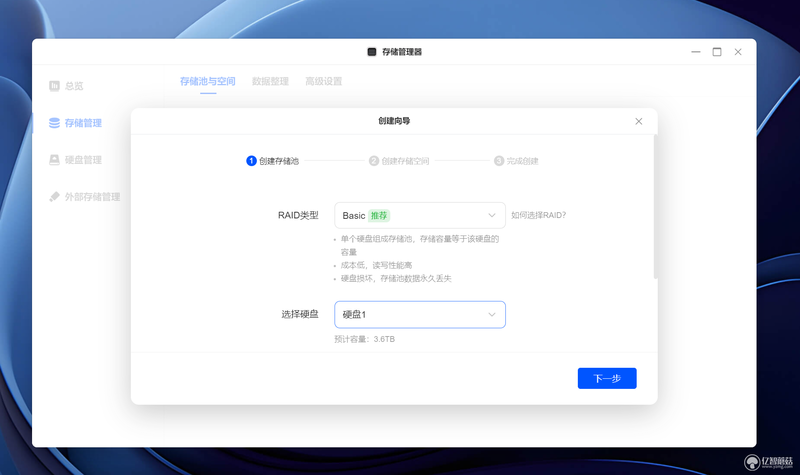Click the 总览 overview sidebar icon
The height and width of the screenshot is (475, 800).
[54, 86]
